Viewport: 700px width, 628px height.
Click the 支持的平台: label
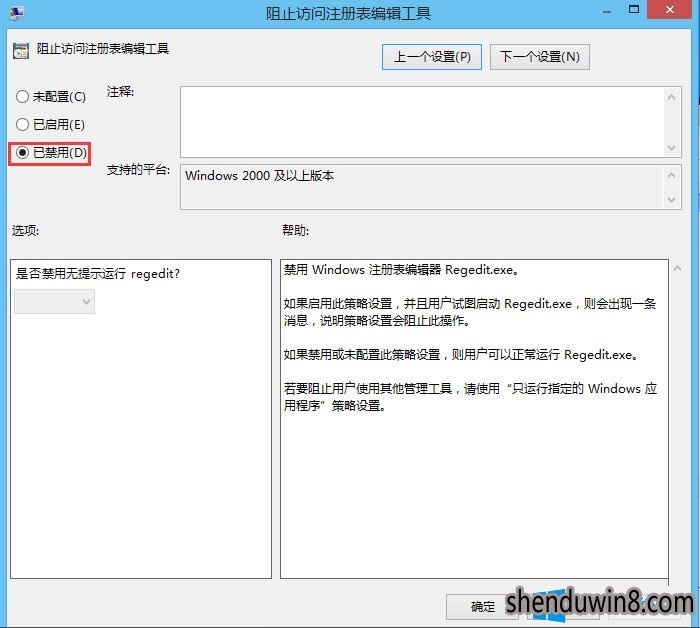click(138, 170)
